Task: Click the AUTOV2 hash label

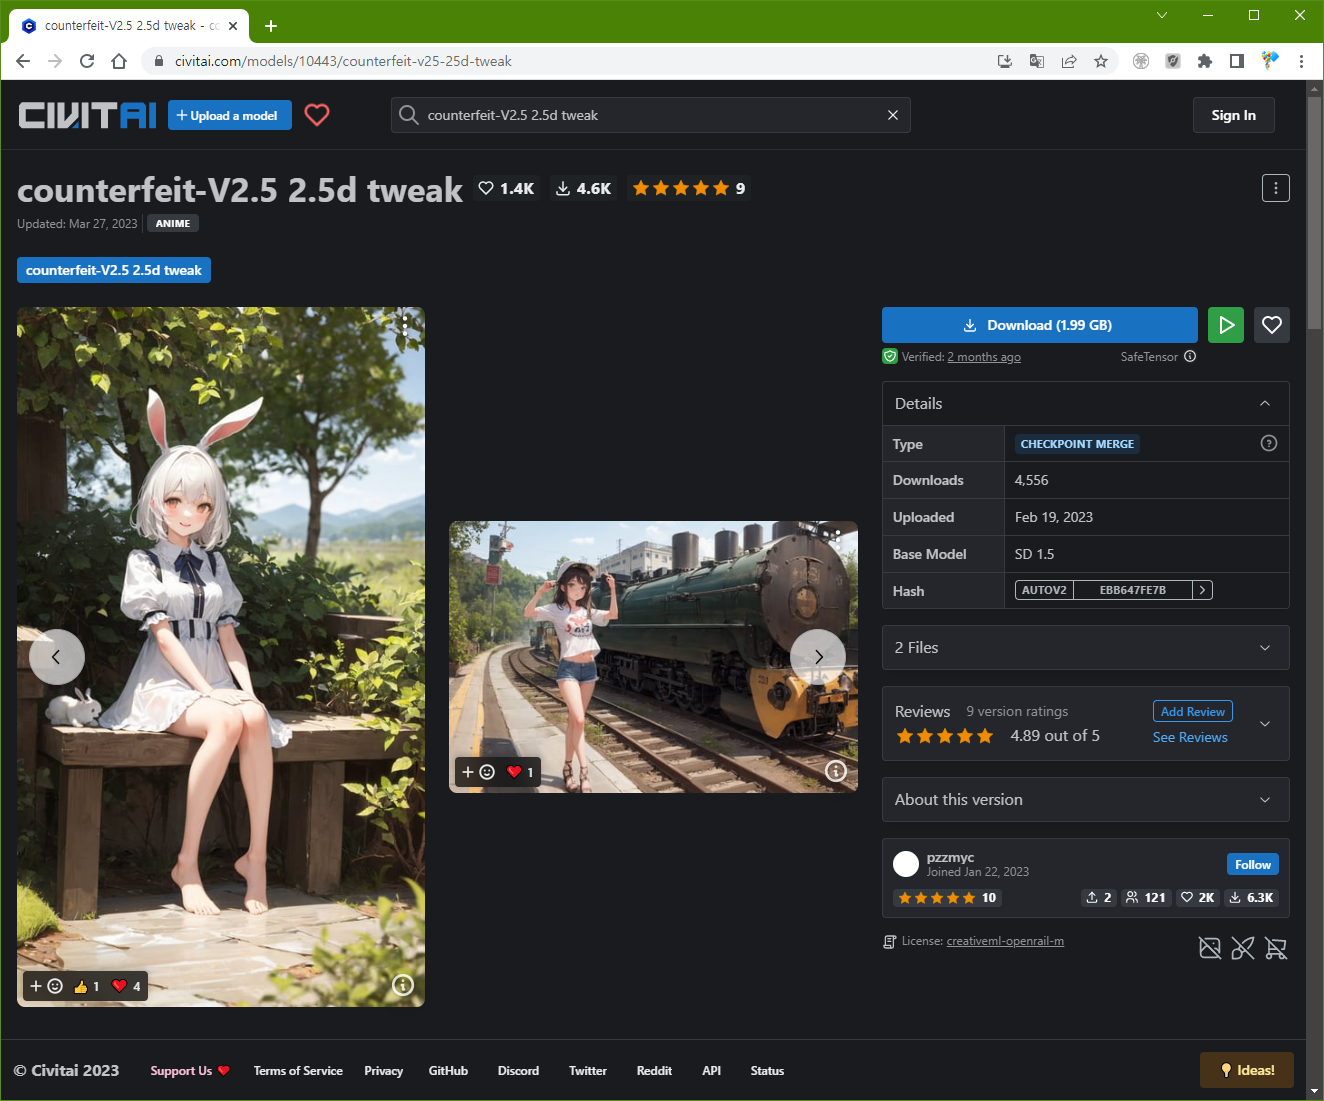Action: pos(1044,590)
